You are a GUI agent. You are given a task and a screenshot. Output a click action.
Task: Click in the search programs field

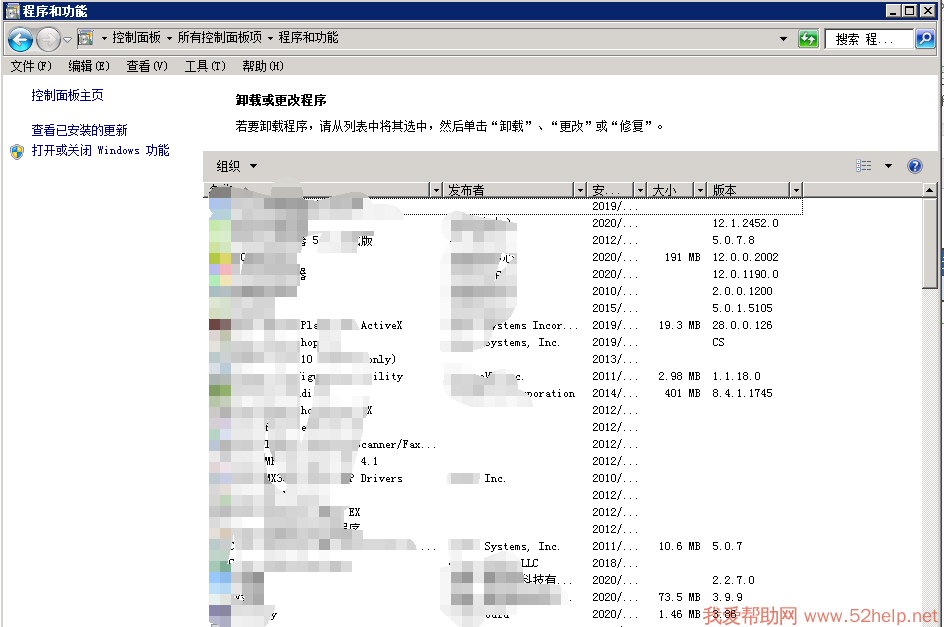point(870,39)
